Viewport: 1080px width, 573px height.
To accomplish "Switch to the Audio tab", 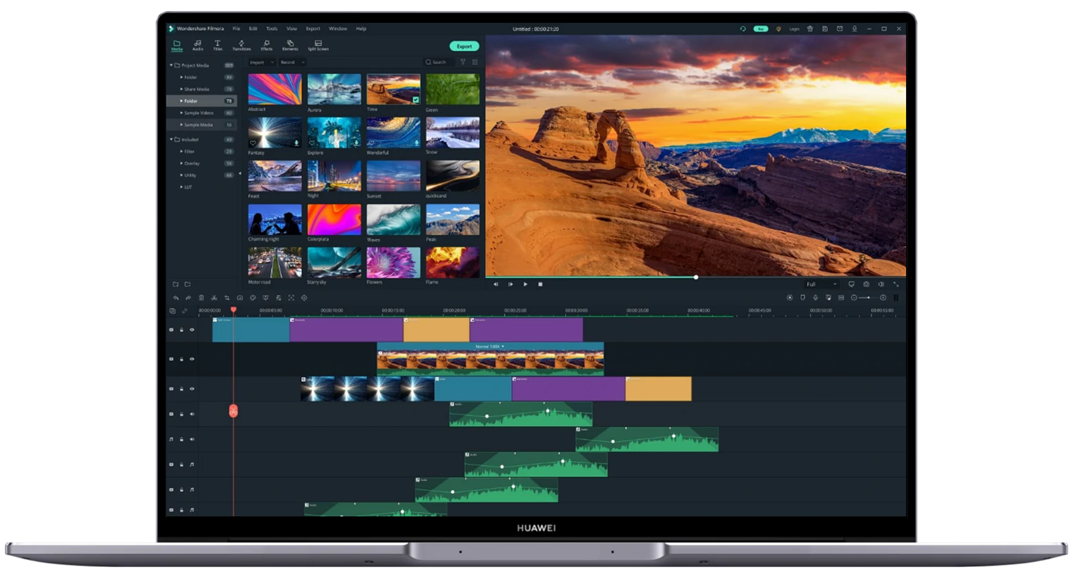I will pos(197,45).
